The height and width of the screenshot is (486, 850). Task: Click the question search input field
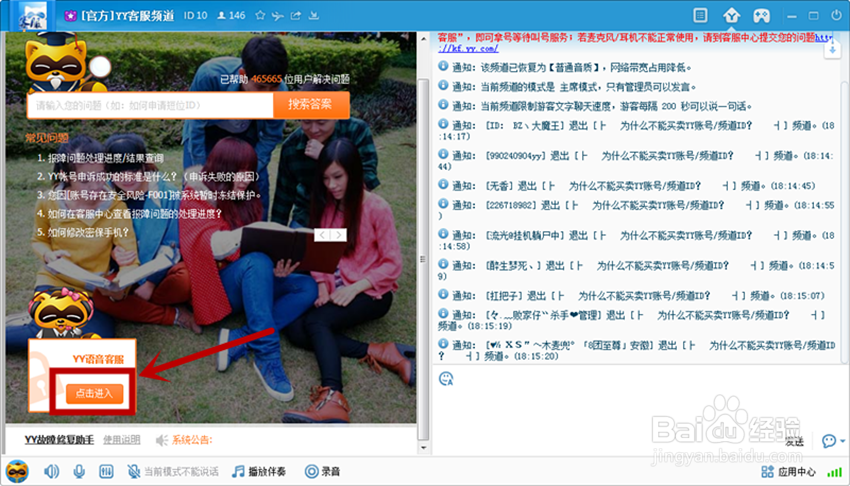(x=150, y=105)
